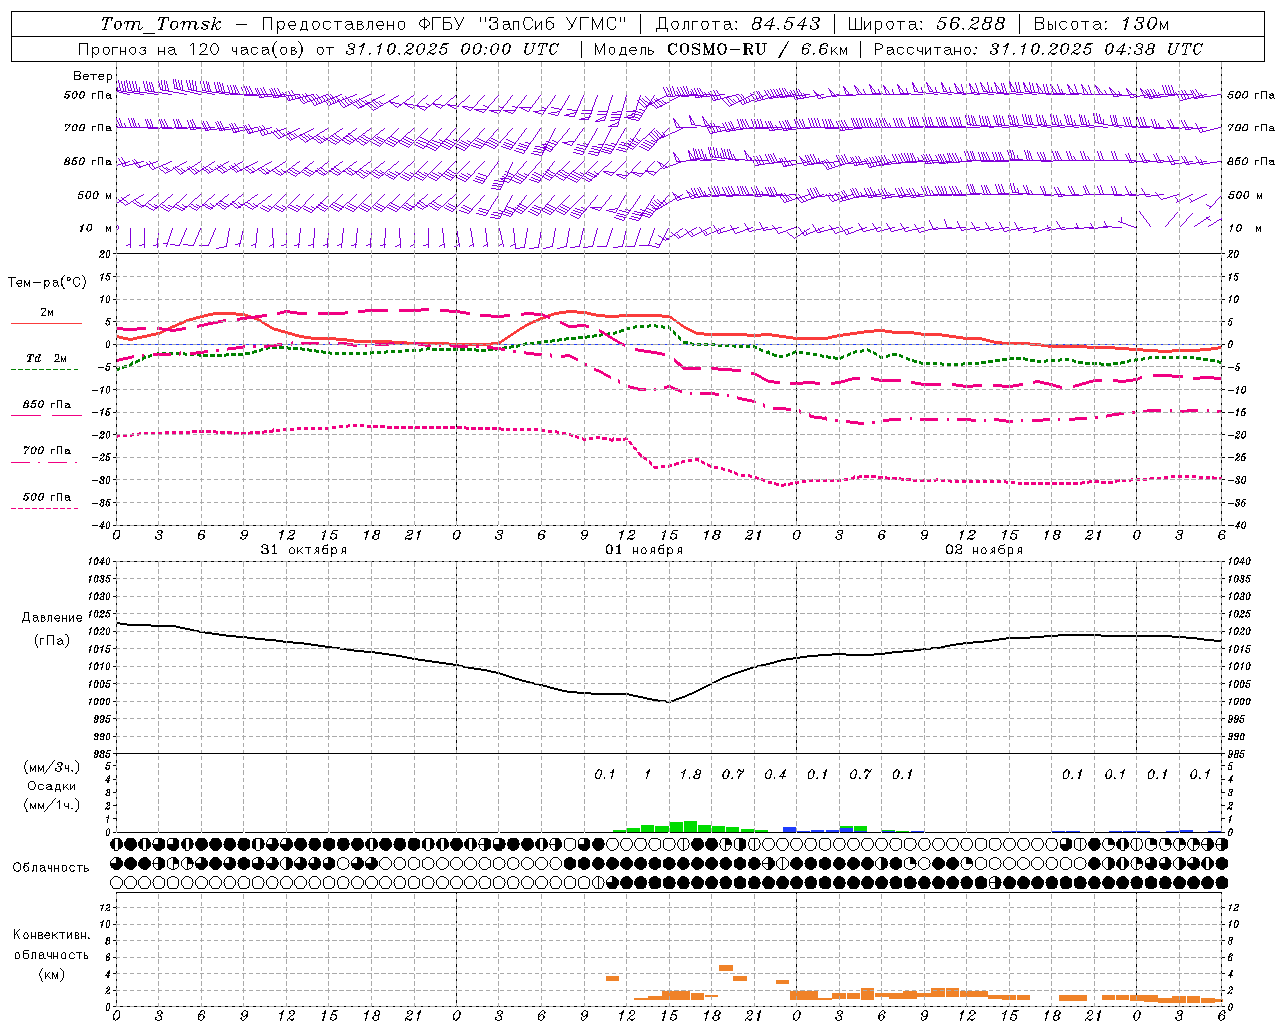Click the 'Модель COSMO-RU / 6.6км' text
Viewport: 1280px width, 1024px height.
click(x=721, y=49)
